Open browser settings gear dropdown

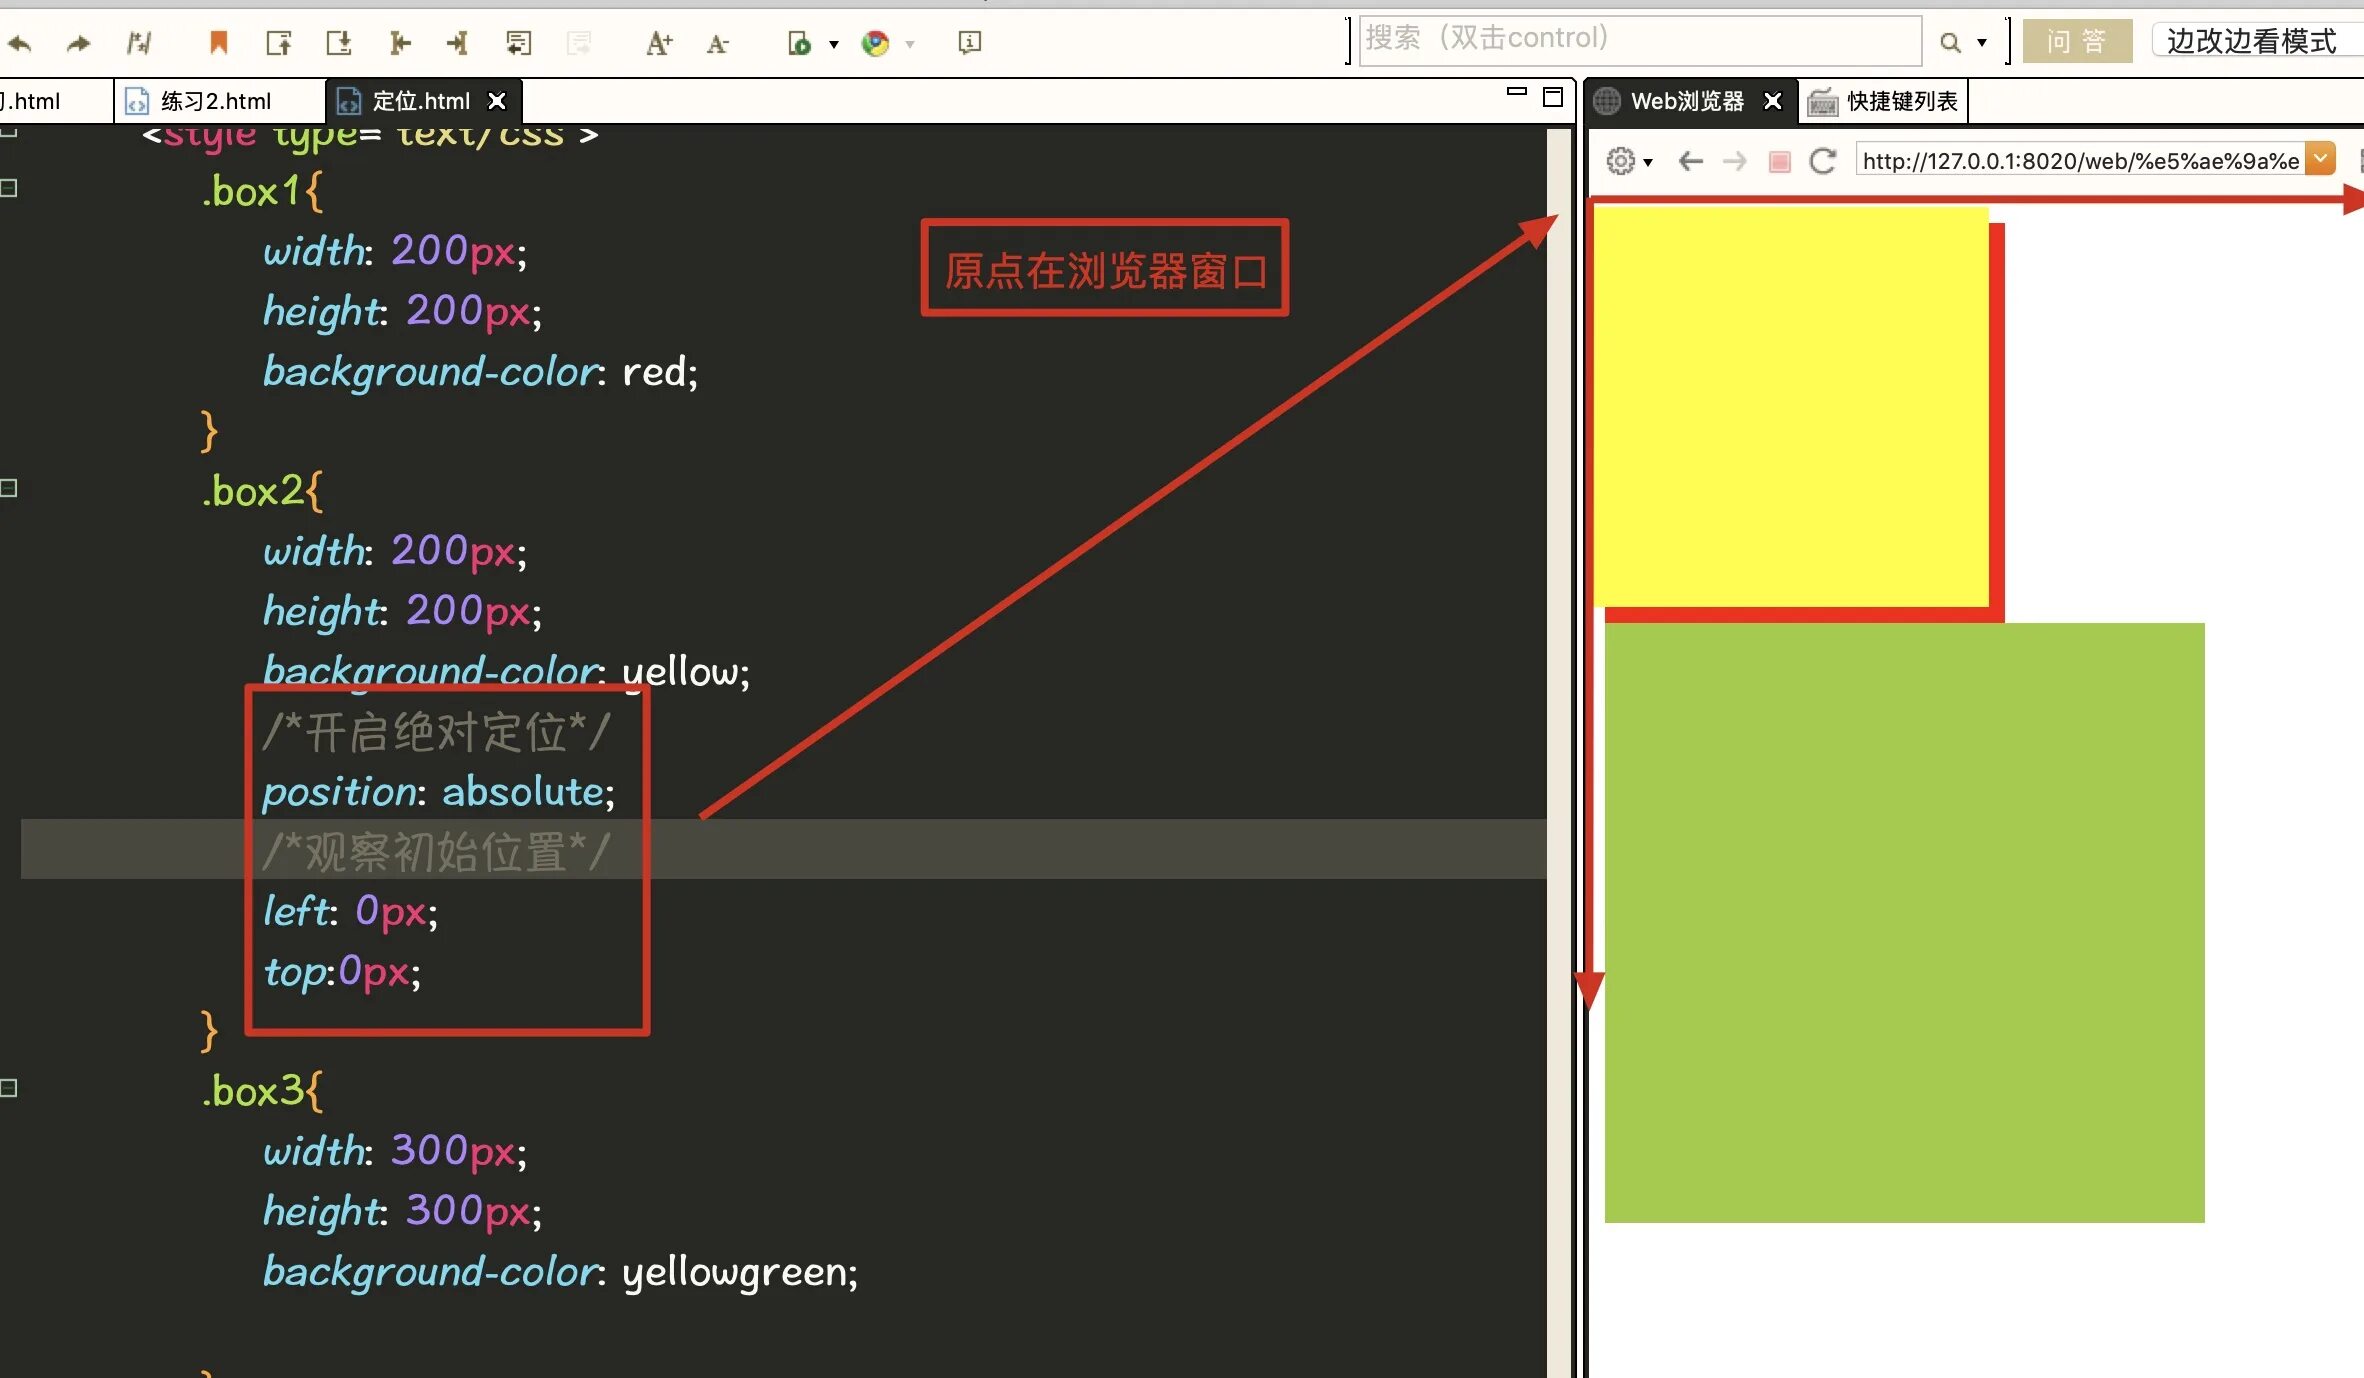coord(1628,161)
